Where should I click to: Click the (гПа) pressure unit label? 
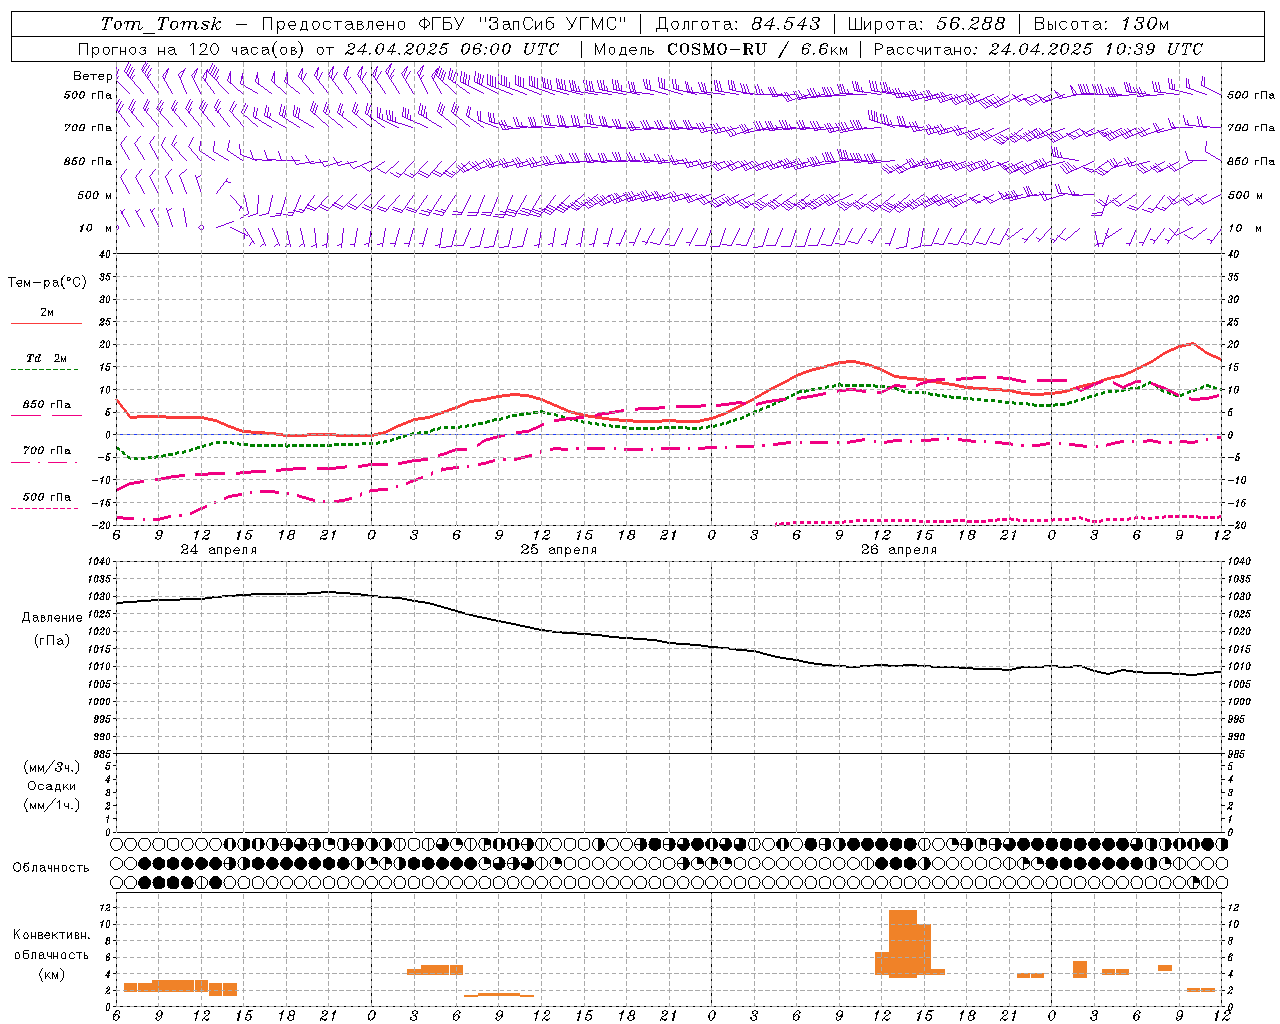52,640
